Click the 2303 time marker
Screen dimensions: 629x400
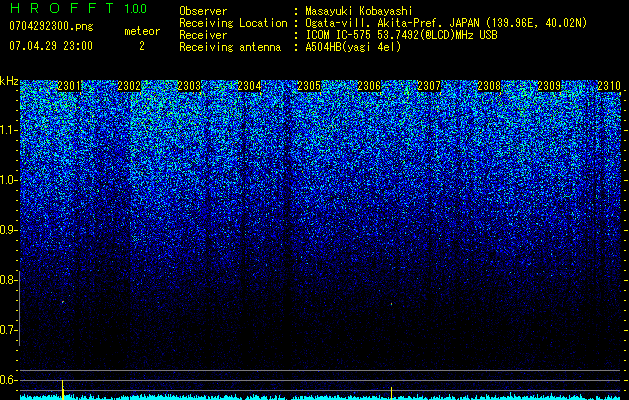(189, 86)
